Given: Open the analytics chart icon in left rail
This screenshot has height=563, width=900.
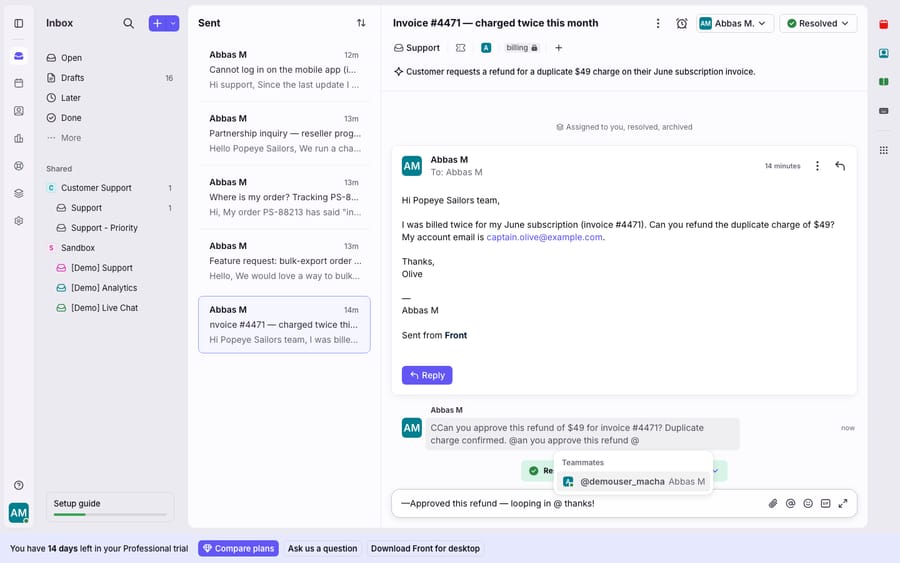Looking at the screenshot, I should (x=18, y=138).
